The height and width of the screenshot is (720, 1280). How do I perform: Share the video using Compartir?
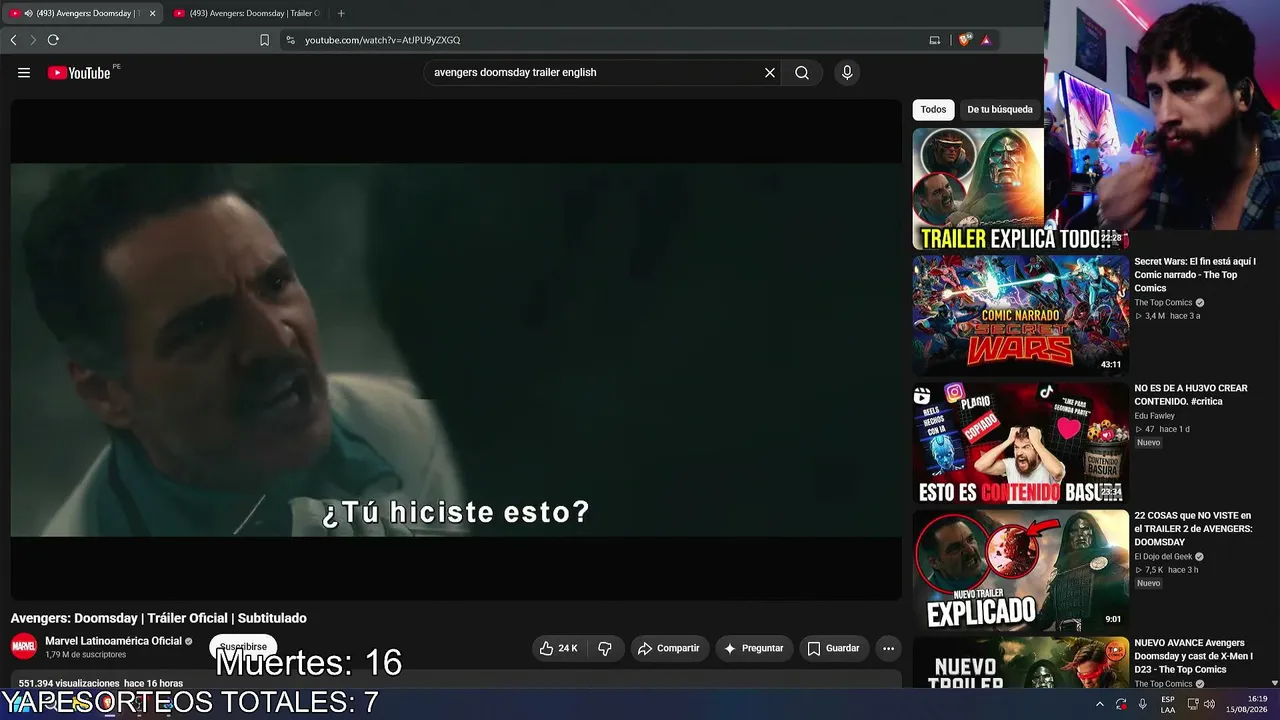point(669,648)
